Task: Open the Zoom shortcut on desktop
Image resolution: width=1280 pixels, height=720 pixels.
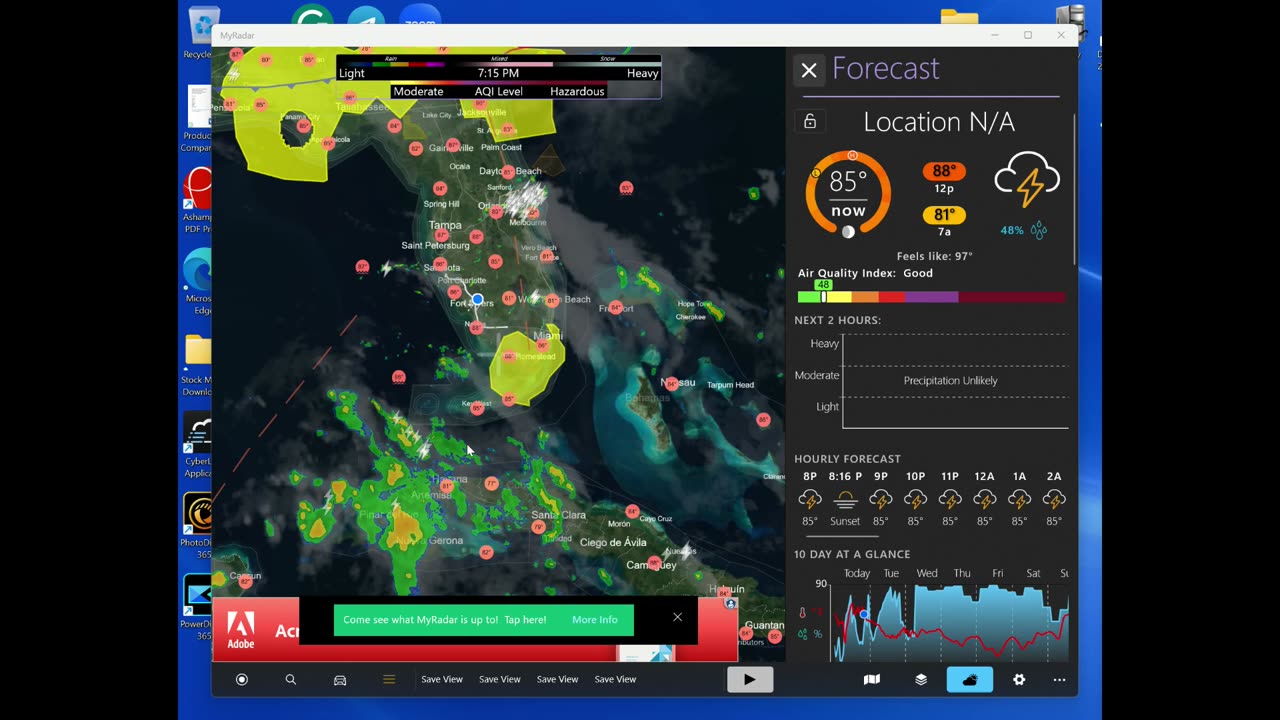Action: pyautogui.click(x=420, y=17)
